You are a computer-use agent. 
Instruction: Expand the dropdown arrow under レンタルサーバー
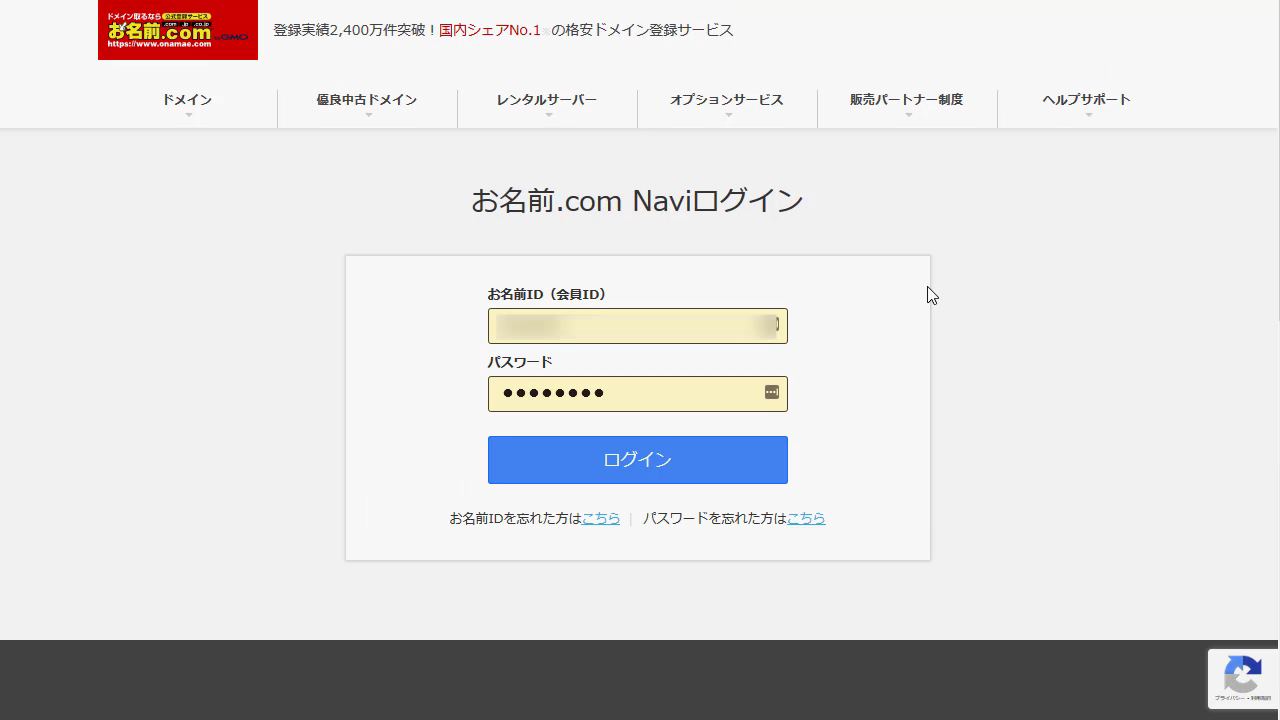(x=548, y=116)
